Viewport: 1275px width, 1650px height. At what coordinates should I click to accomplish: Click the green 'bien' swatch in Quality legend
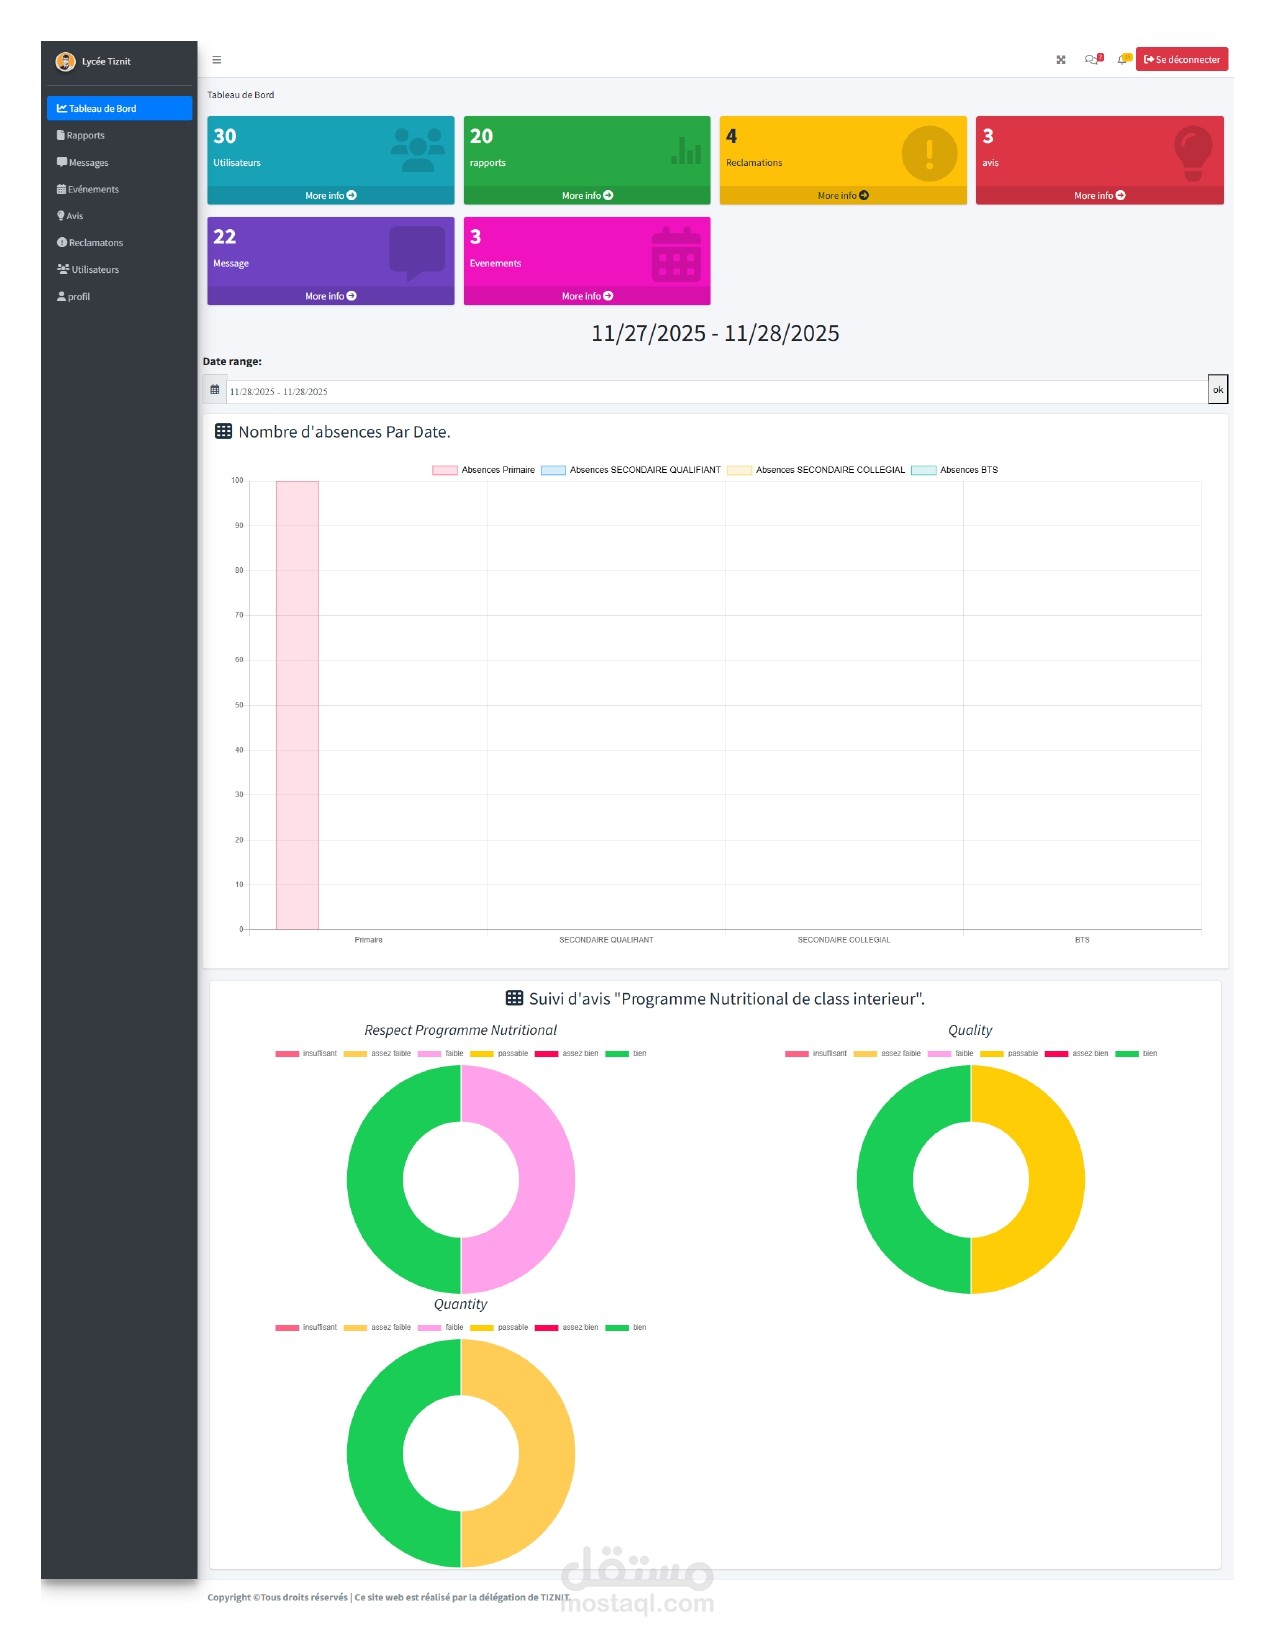click(1127, 1054)
